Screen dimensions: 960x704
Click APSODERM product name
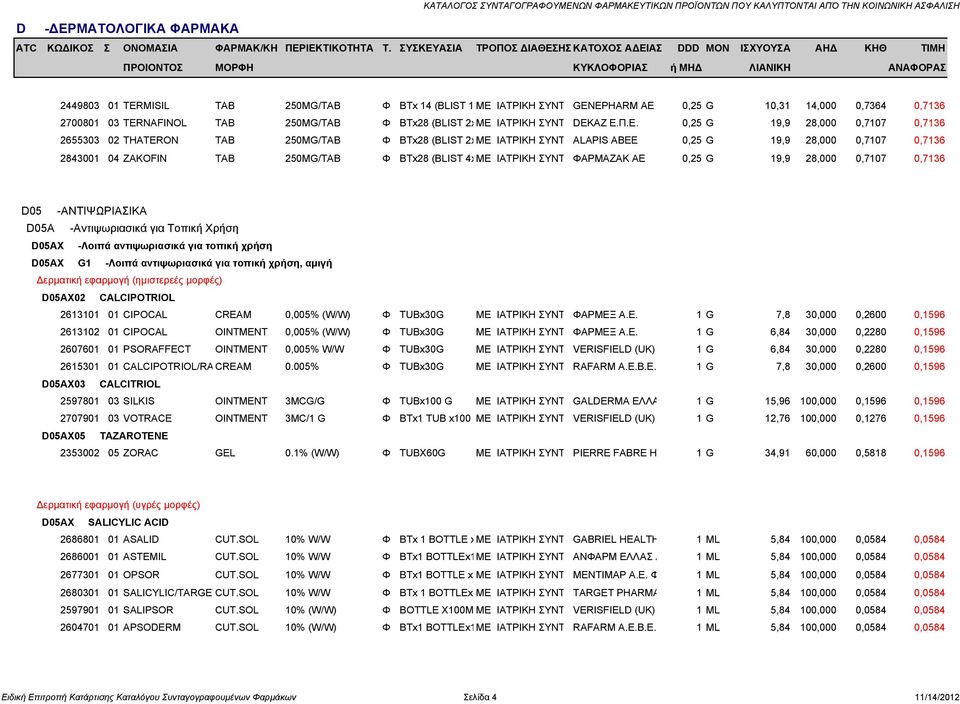[152, 627]
